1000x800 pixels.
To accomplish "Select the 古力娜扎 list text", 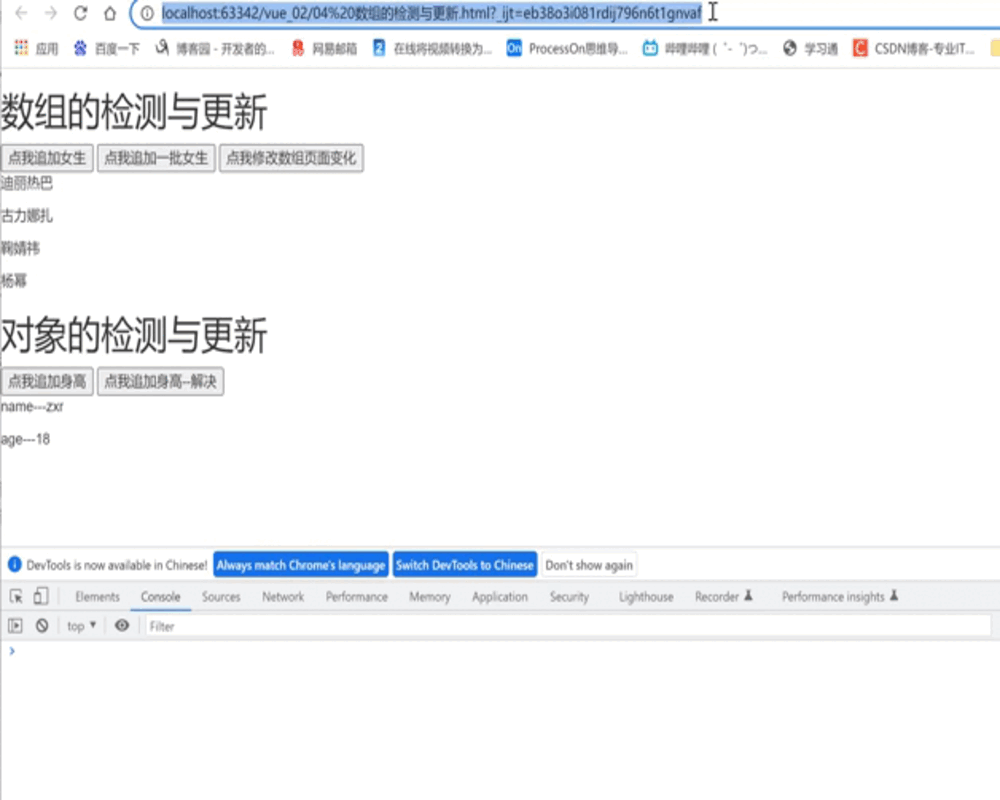I will pos(27,216).
